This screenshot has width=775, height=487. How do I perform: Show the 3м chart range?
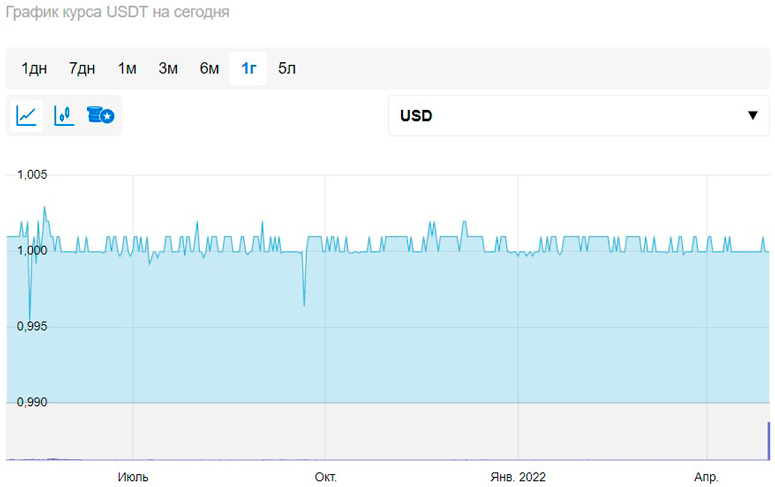pyautogui.click(x=168, y=68)
